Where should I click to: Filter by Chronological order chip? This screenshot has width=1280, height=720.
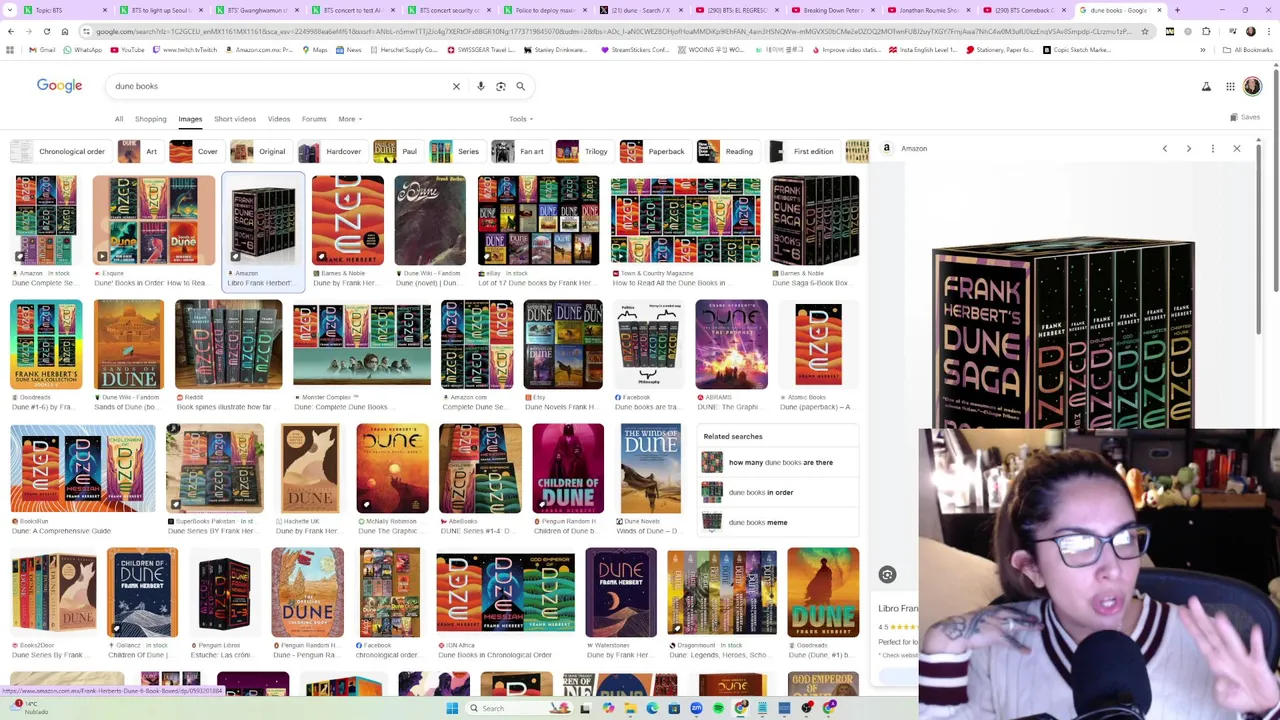[59, 152]
